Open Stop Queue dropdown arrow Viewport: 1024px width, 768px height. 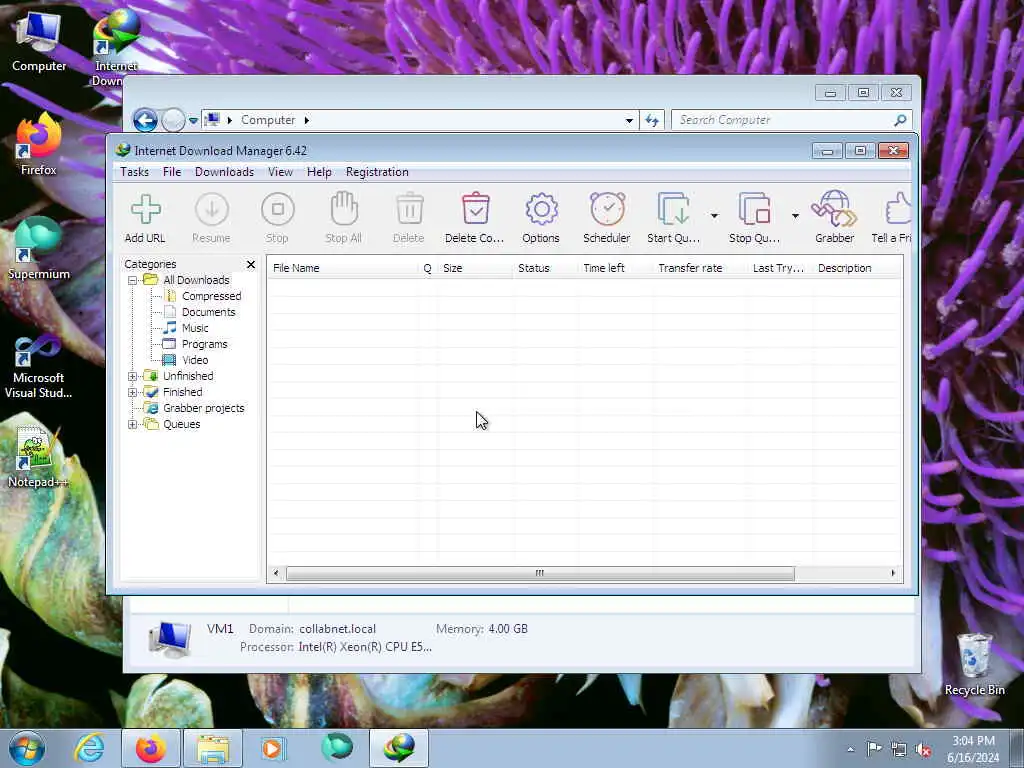pyautogui.click(x=795, y=216)
